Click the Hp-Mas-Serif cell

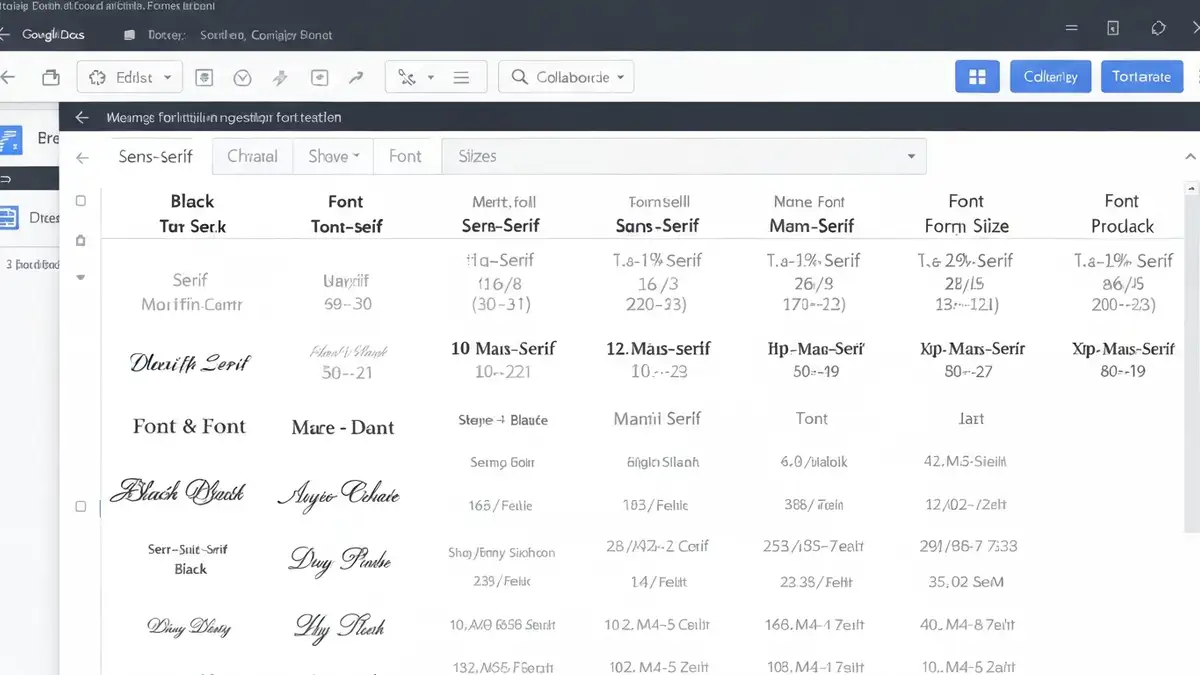(x=815, y=349)
